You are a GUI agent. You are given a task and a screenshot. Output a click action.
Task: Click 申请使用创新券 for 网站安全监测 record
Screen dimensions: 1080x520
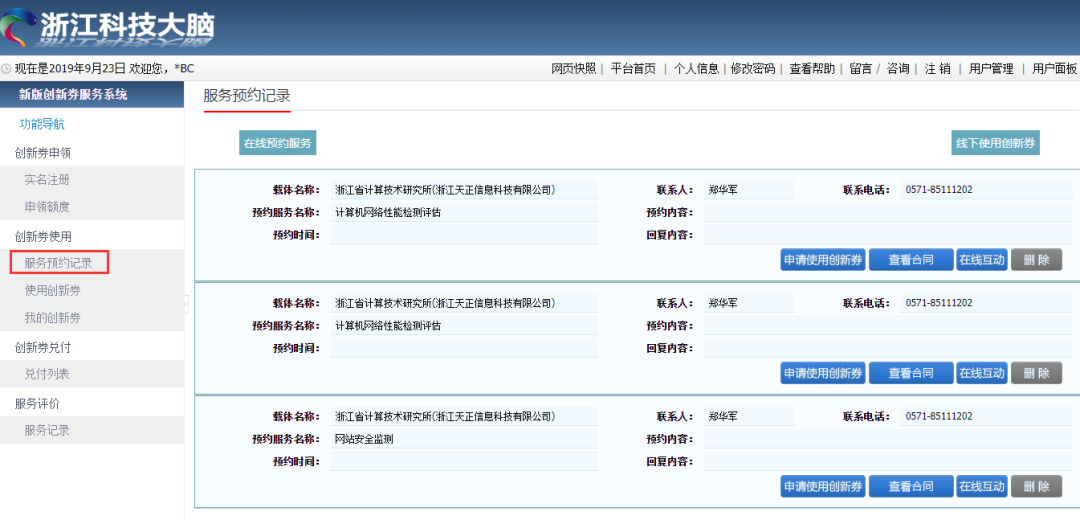(x=823, y=486)
